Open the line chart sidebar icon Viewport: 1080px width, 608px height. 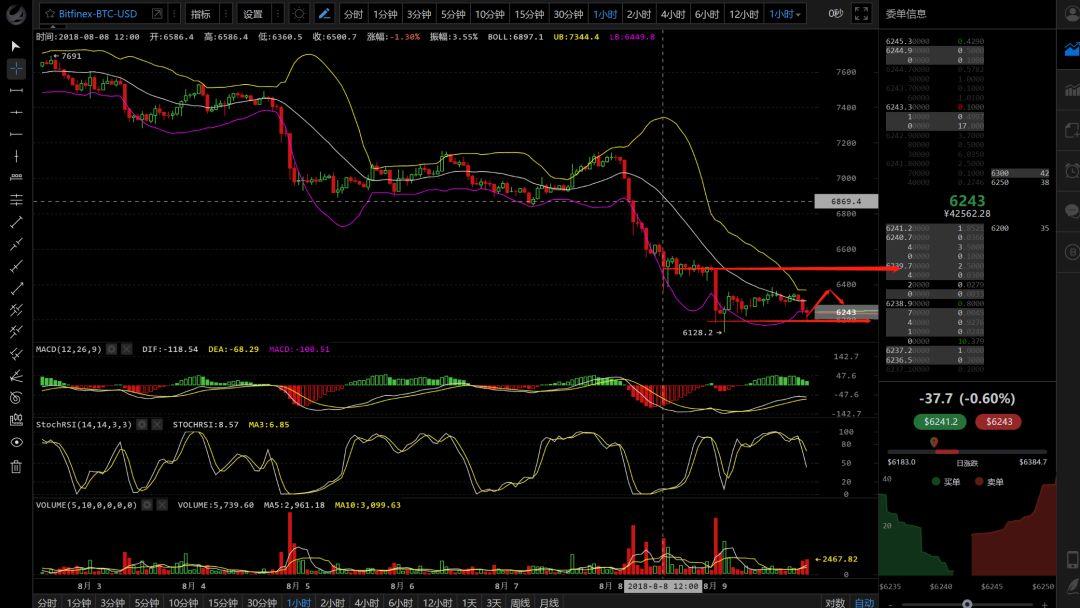pos(1072,50)
